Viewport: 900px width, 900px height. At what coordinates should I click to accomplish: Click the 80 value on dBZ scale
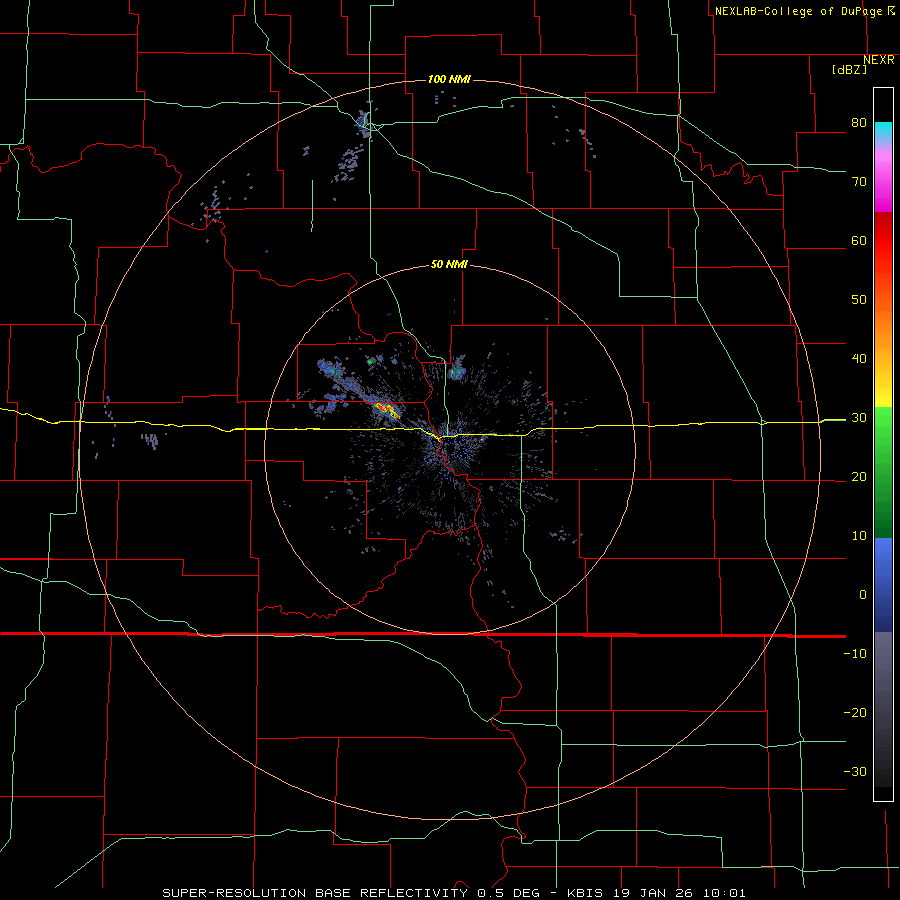[859, 123]
